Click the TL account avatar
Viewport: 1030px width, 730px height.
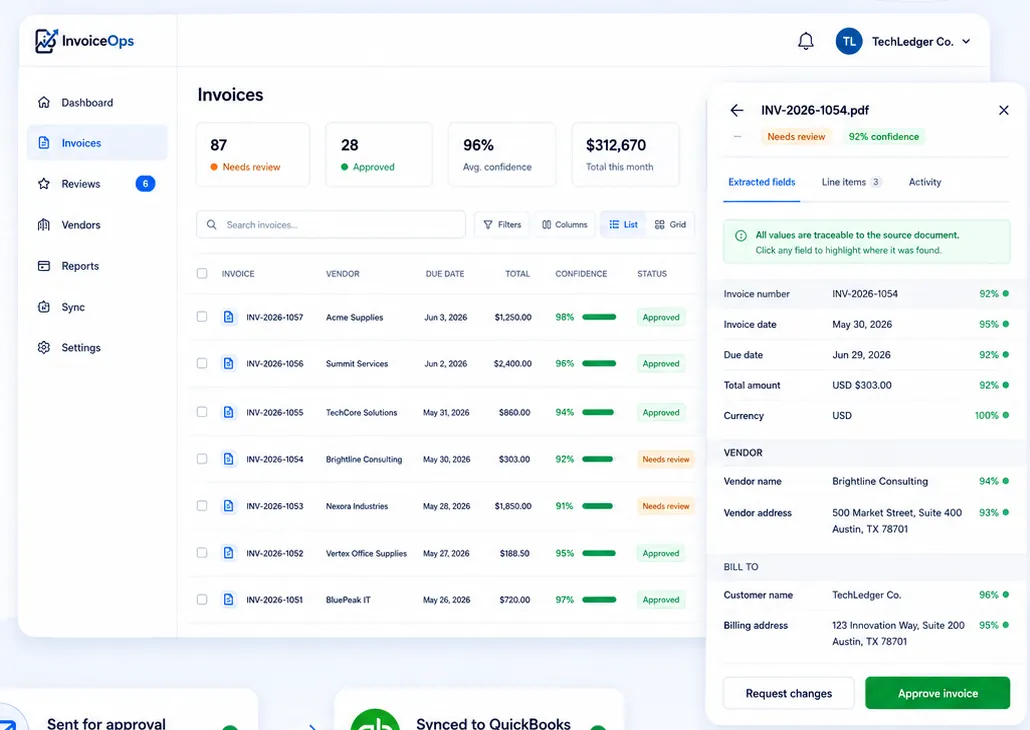[849, 41]
